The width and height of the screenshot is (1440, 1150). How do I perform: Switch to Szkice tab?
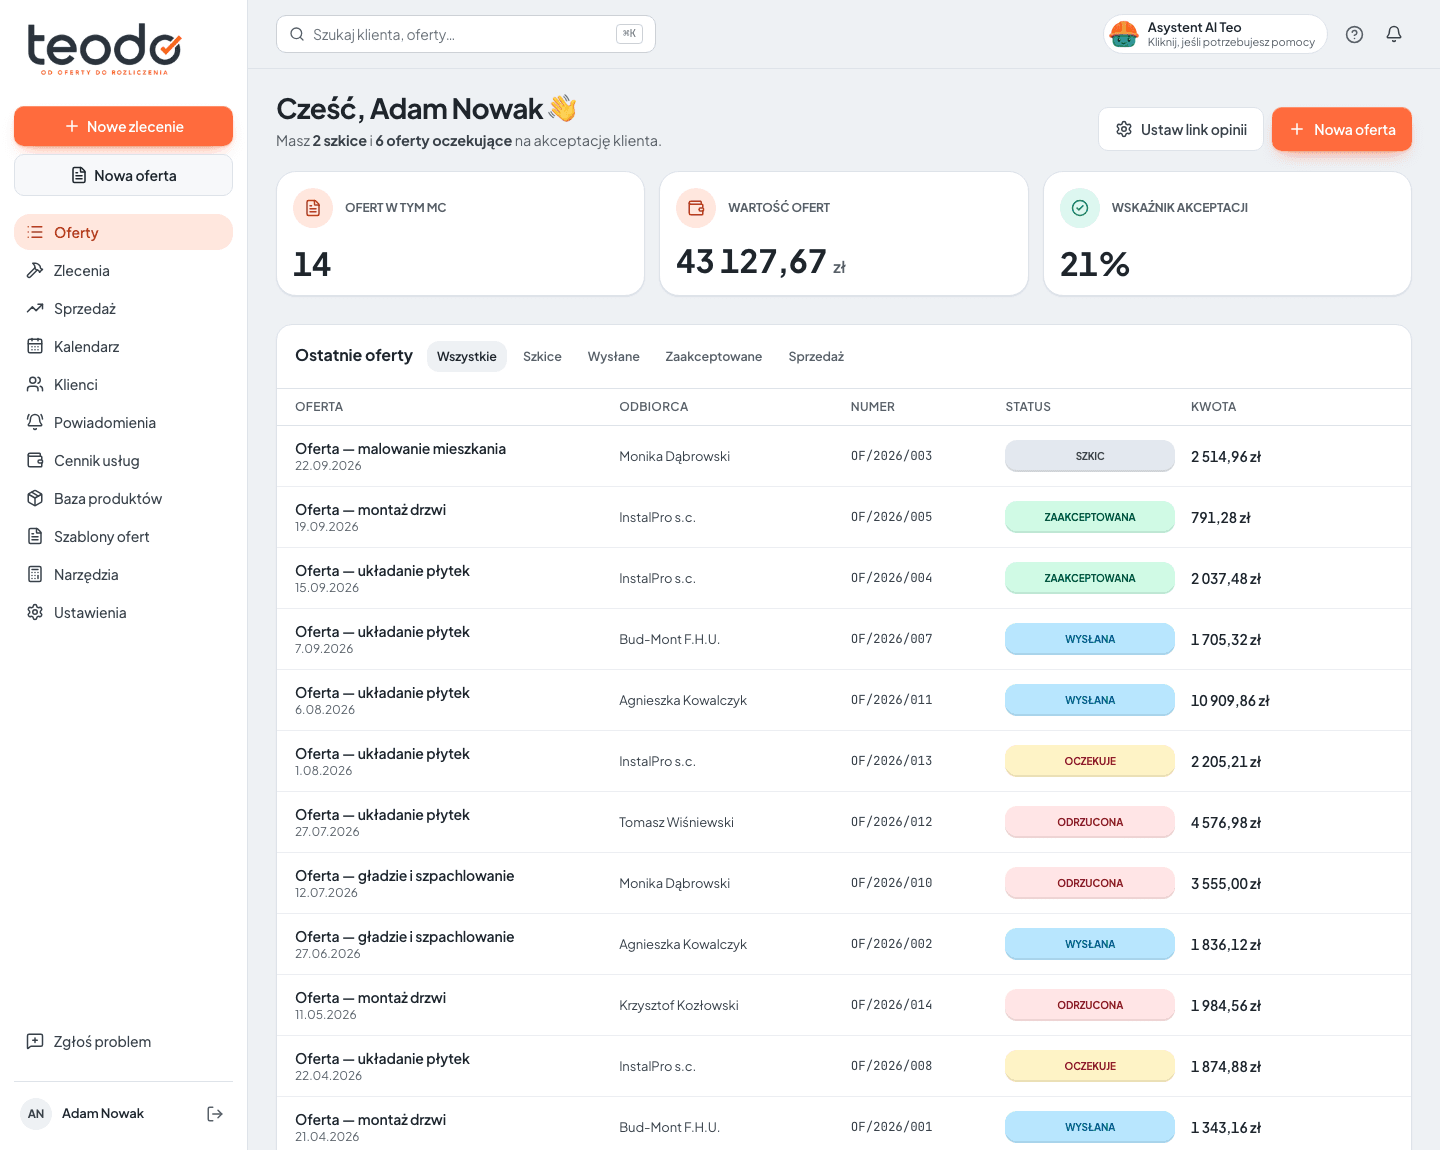542,357
